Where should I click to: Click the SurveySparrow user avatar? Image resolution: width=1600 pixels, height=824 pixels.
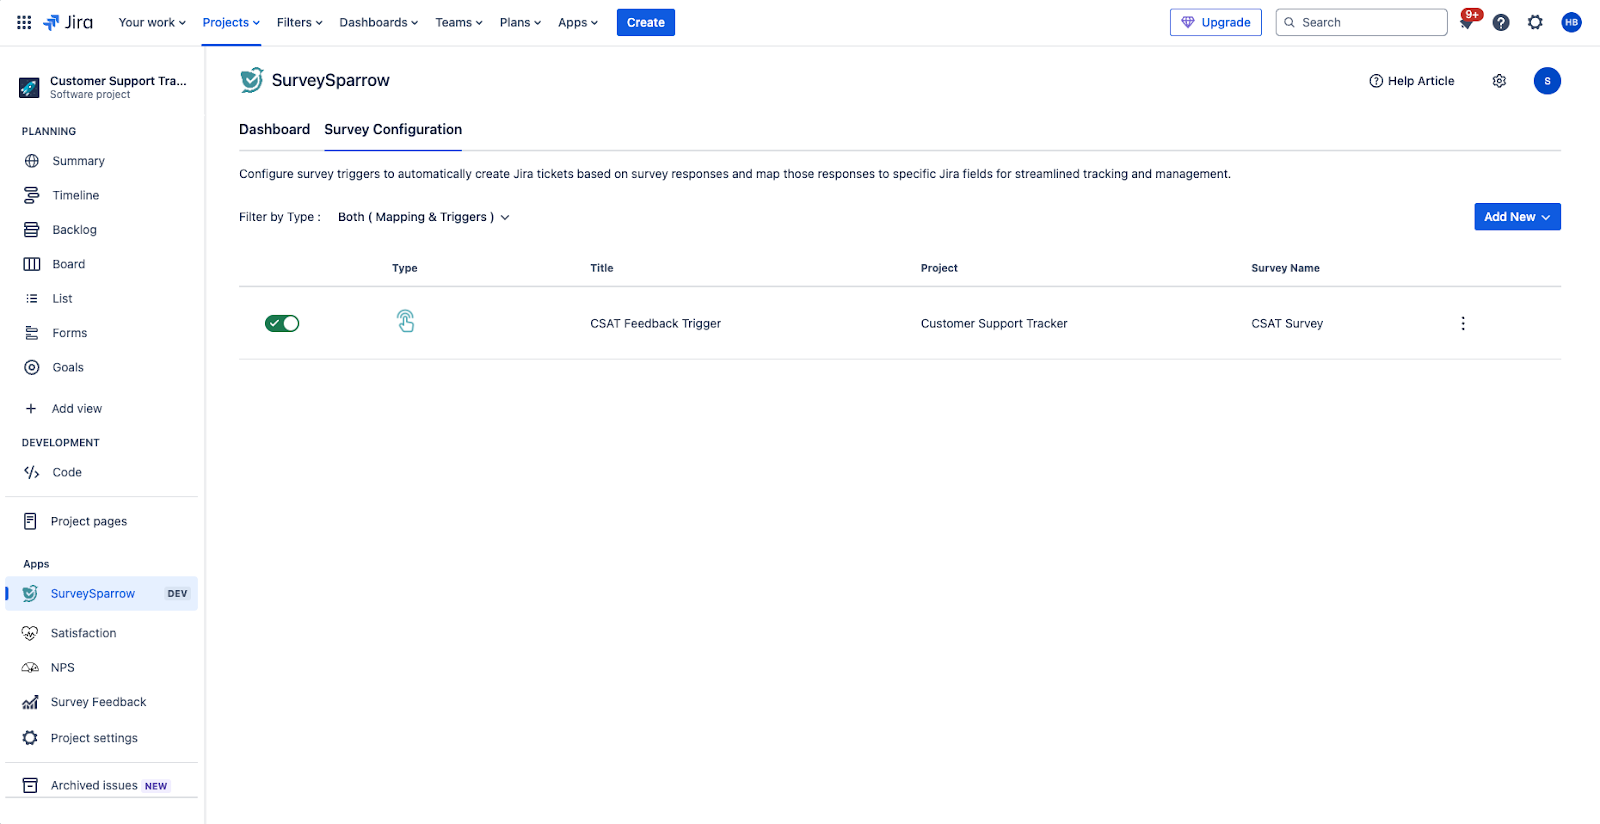tap(1547, 81)
